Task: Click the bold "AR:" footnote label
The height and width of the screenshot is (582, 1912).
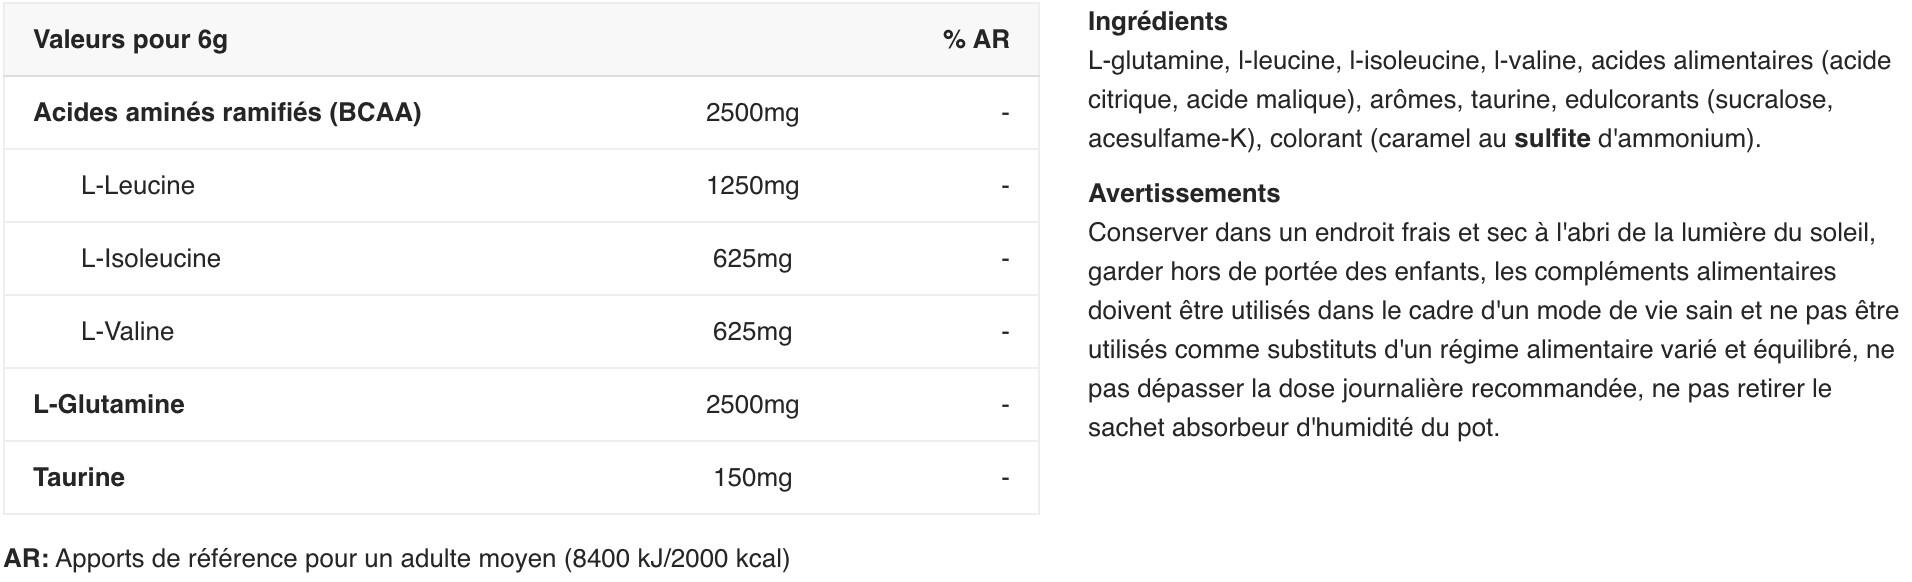Action: click(x=27, y=558)
